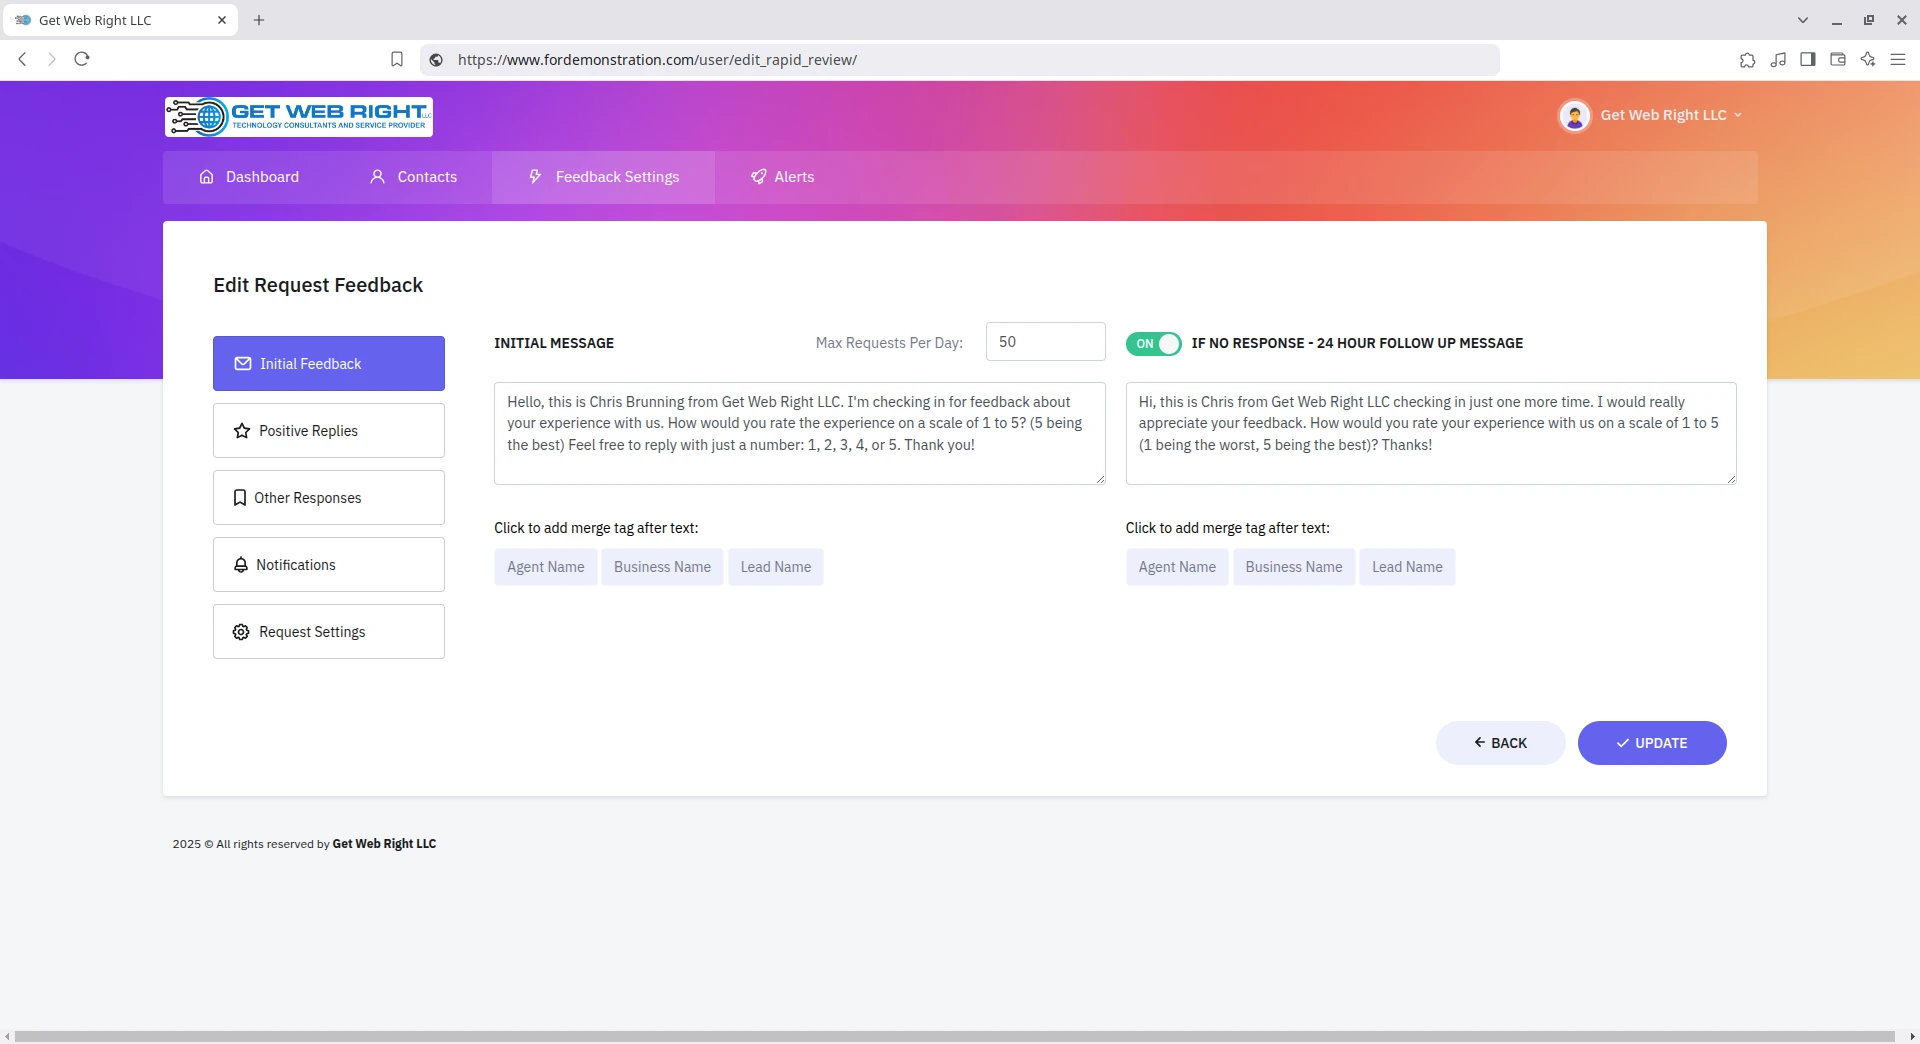Screen dimensions: 1920x1044
Task: Open the user avatar icon
Action: click(x=1574, y=116)
